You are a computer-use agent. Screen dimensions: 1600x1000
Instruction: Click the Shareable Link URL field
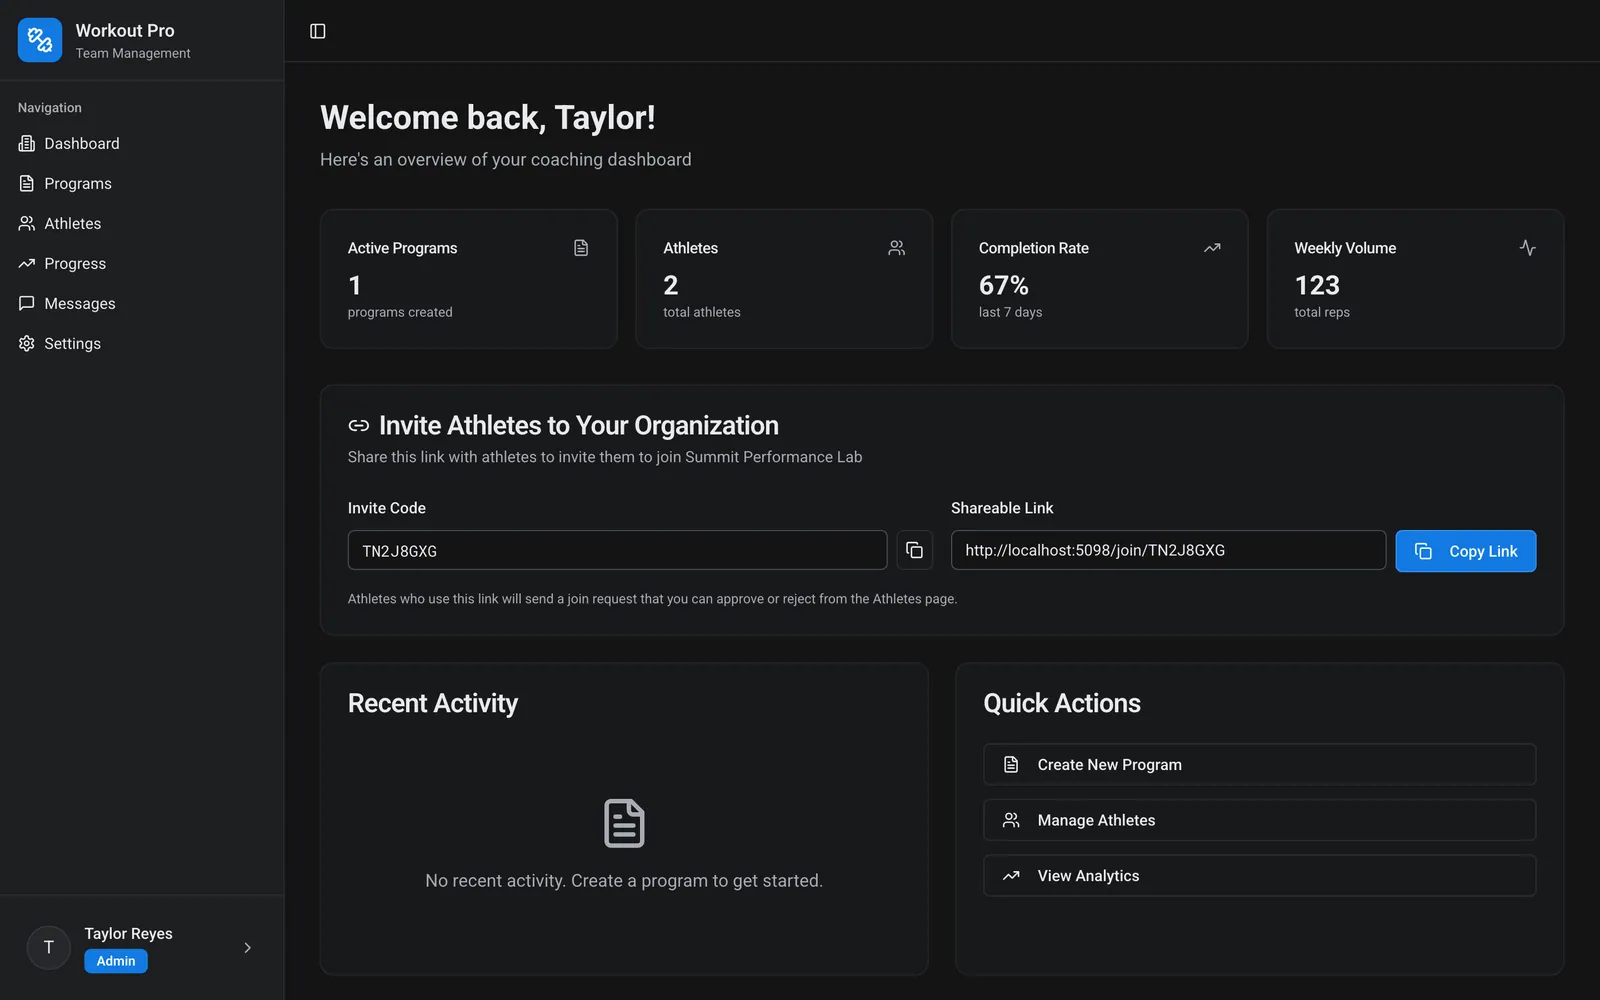coord(1168,550)
